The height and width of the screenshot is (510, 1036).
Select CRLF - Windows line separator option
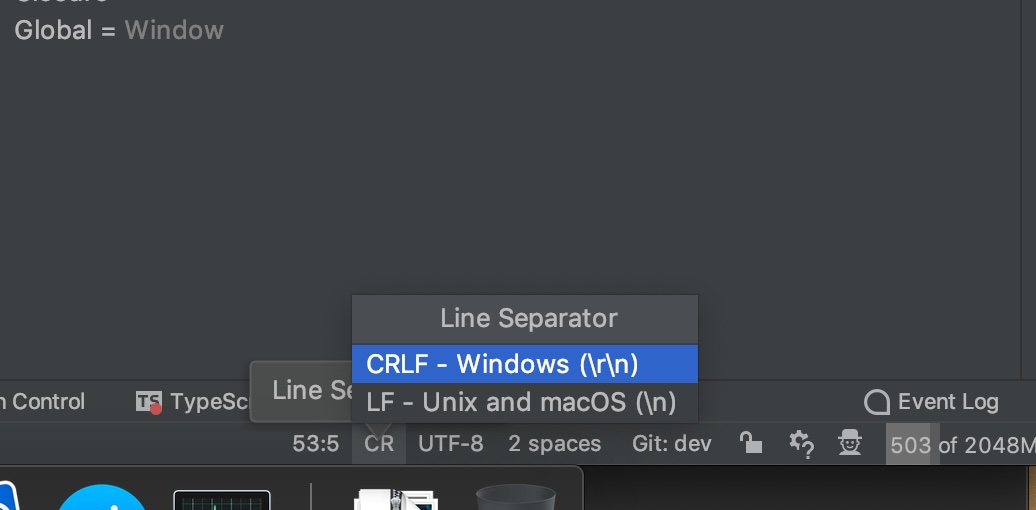(503, 364)
